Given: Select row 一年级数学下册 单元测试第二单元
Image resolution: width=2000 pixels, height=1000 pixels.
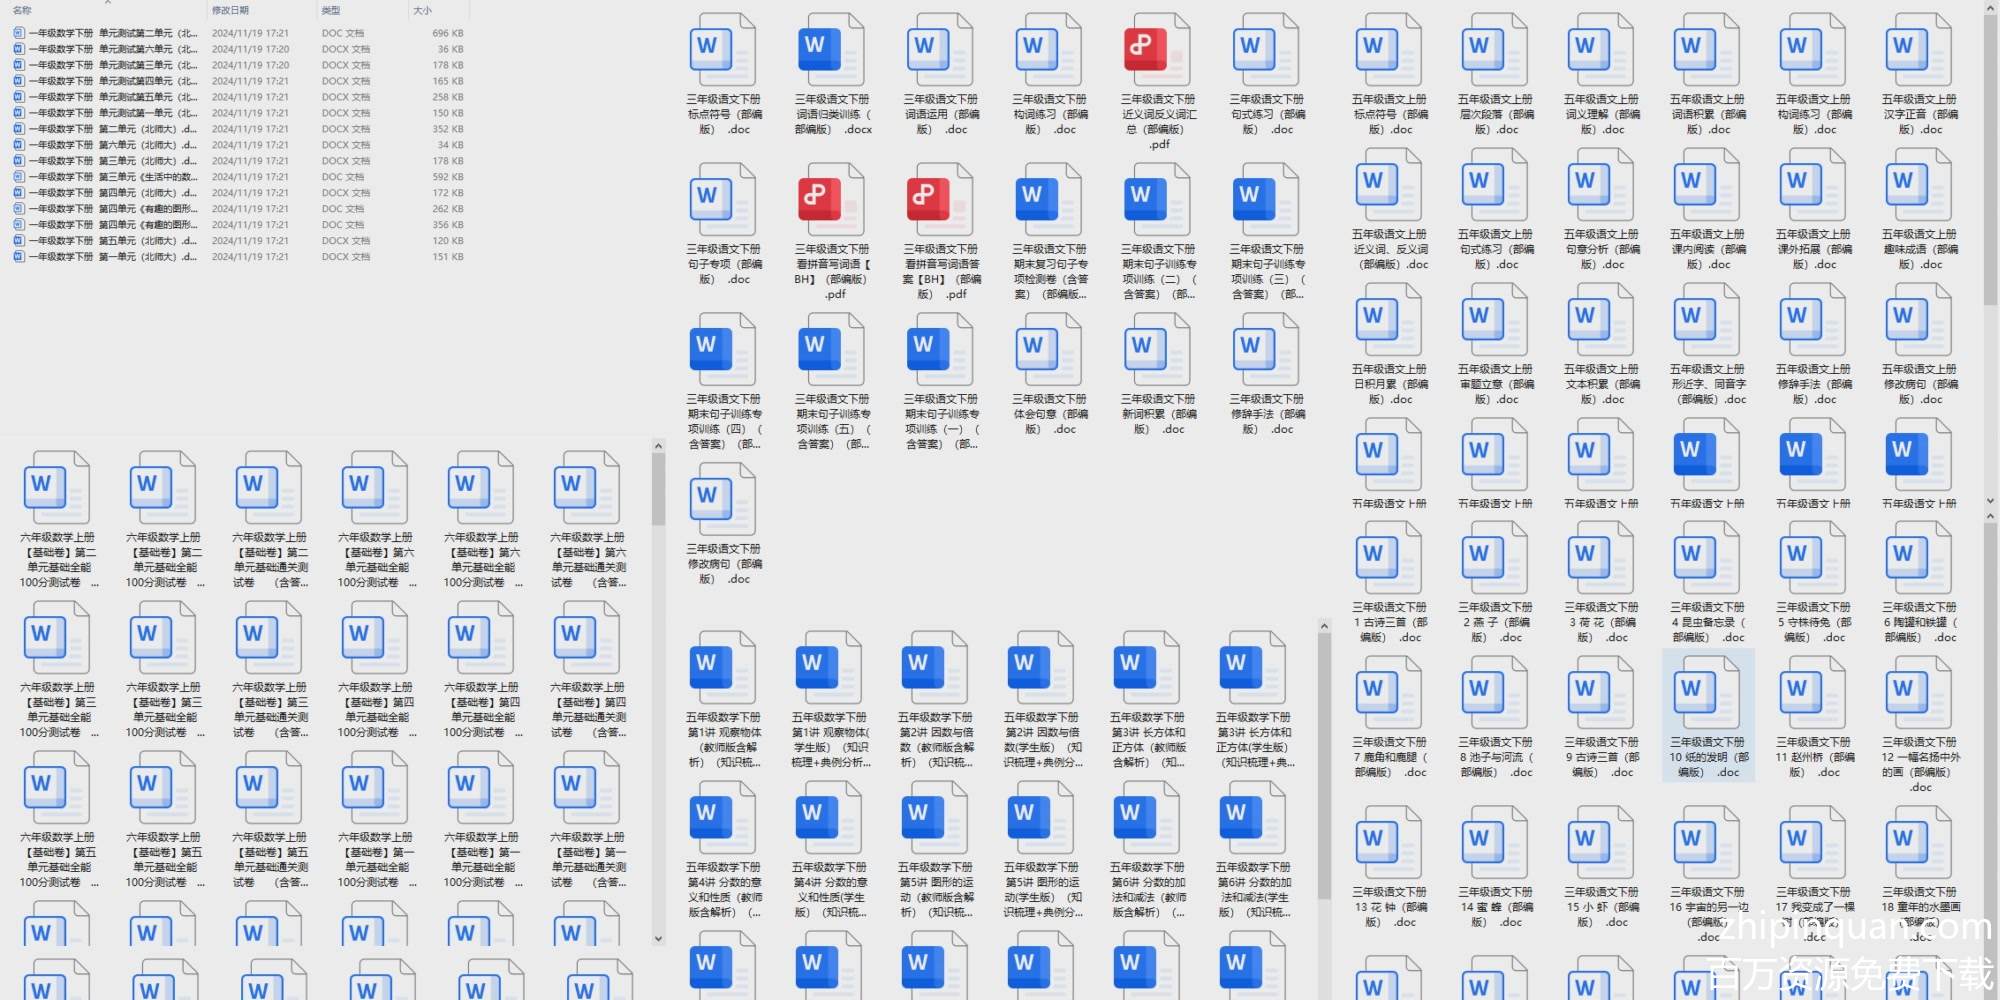Looking at the screenshot, I should point(238,33).
